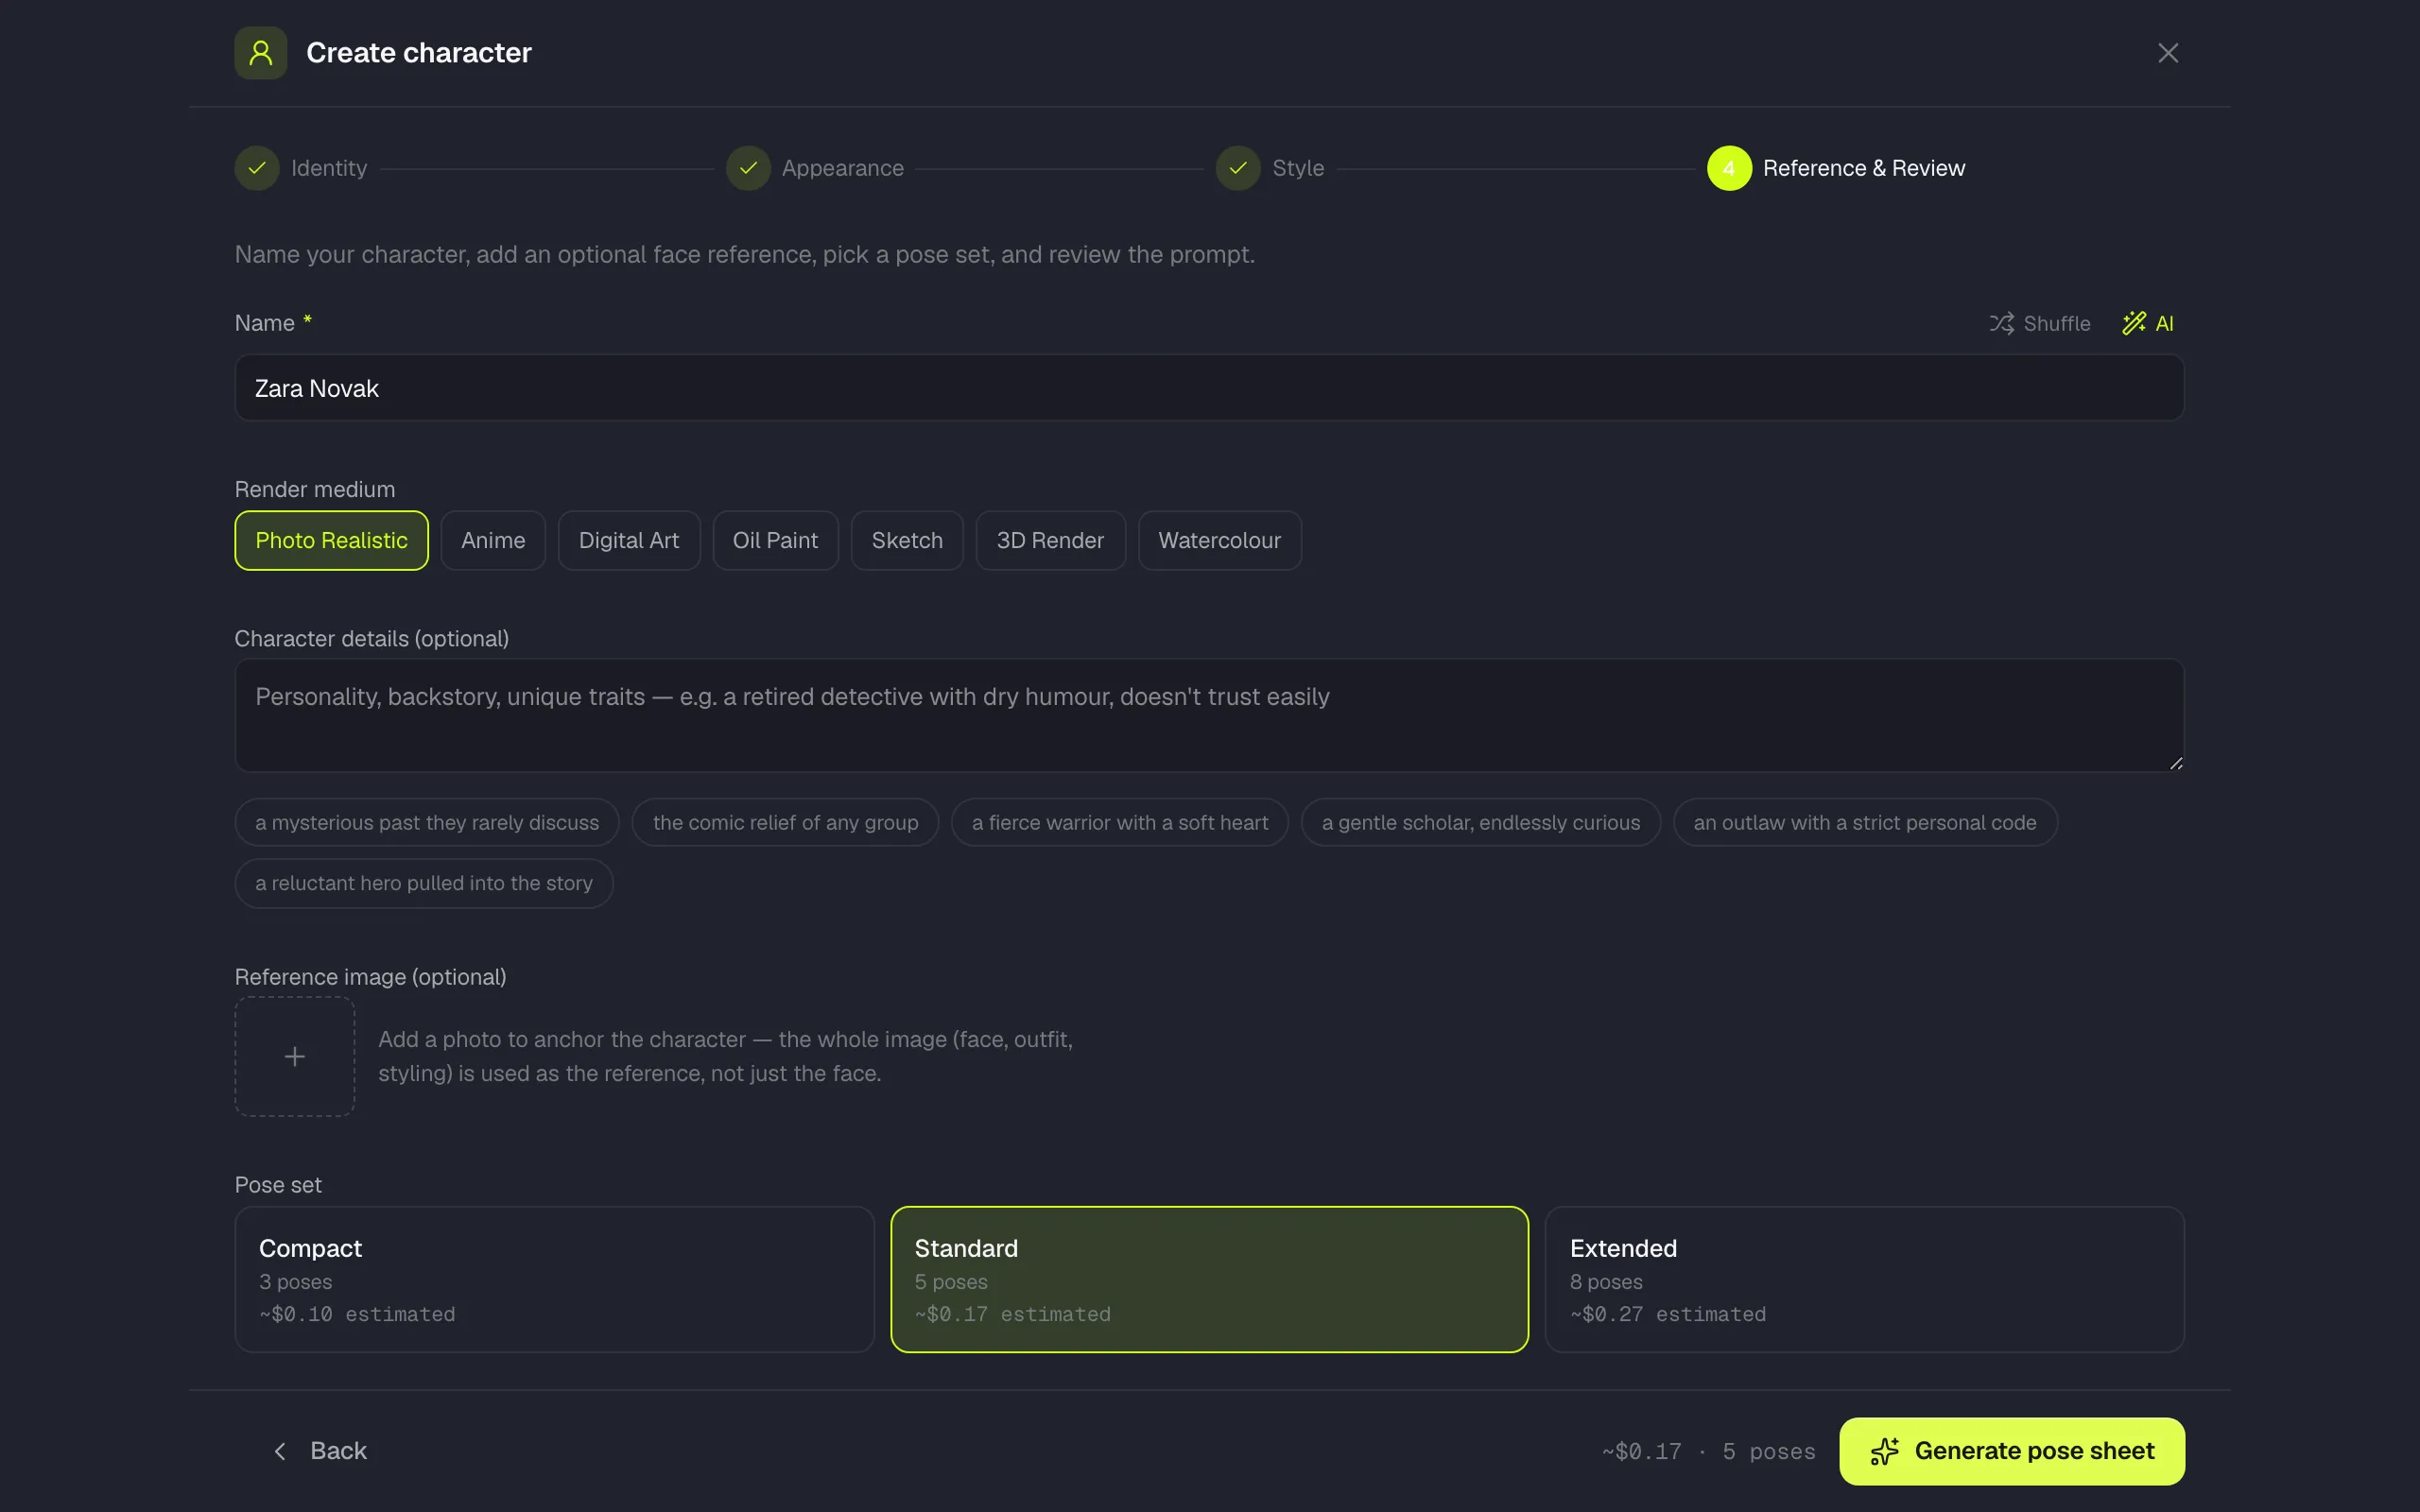
Task: Choose the Standard 5 poses set
Action: pos(1209,1280)
